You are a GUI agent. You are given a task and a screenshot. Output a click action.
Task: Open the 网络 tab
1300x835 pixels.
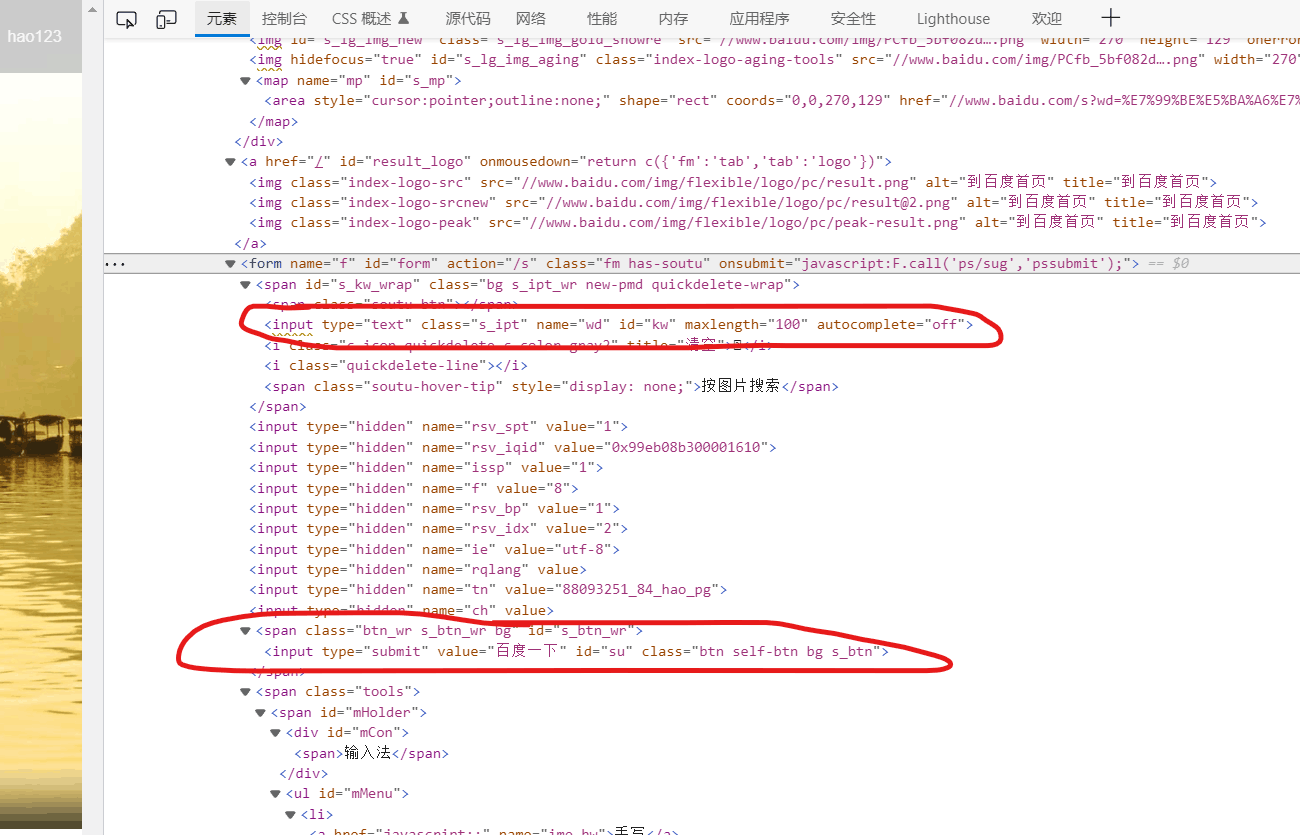(x=531, y=19)
